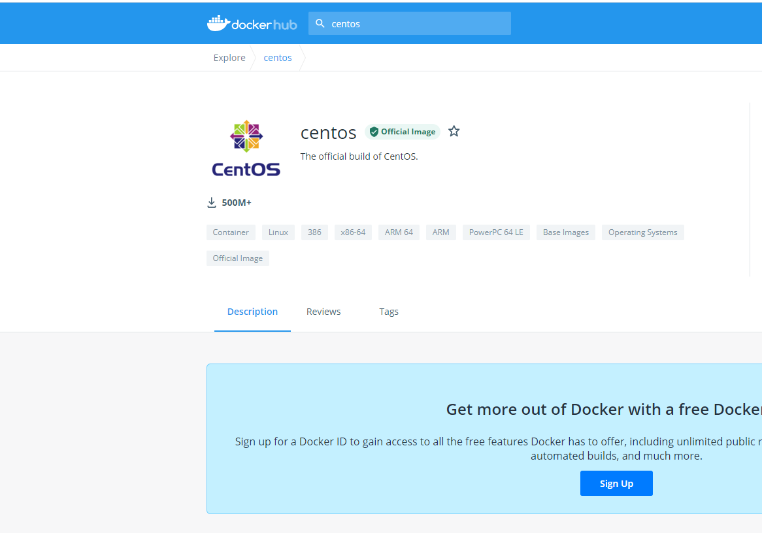
Task: Click the Docker Hub whale logo
Action: point(252,23)
